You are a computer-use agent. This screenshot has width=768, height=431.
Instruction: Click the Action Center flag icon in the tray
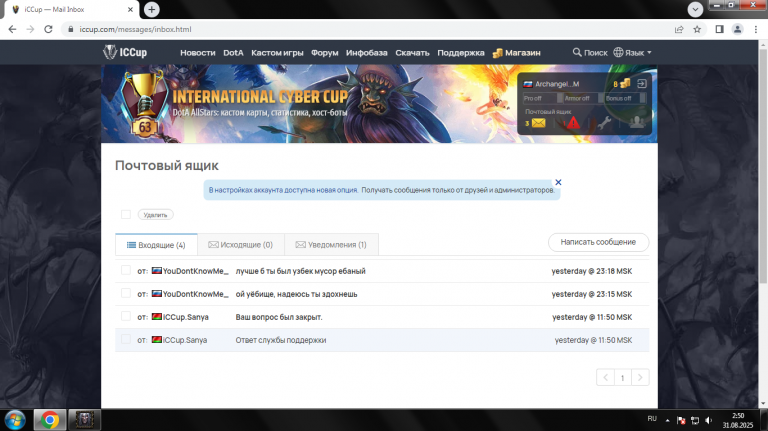681,420
